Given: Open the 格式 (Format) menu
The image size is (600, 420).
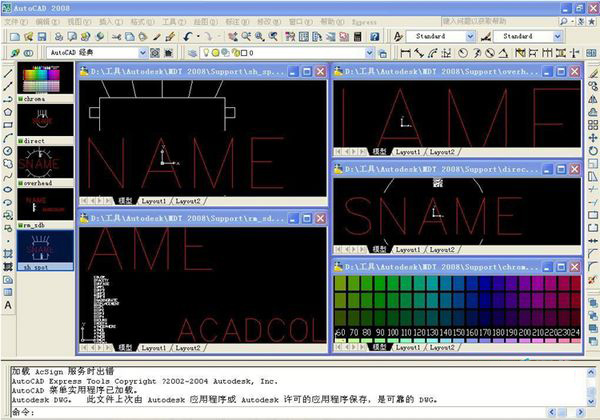Looking at the screenshot, I should point(142,22).
